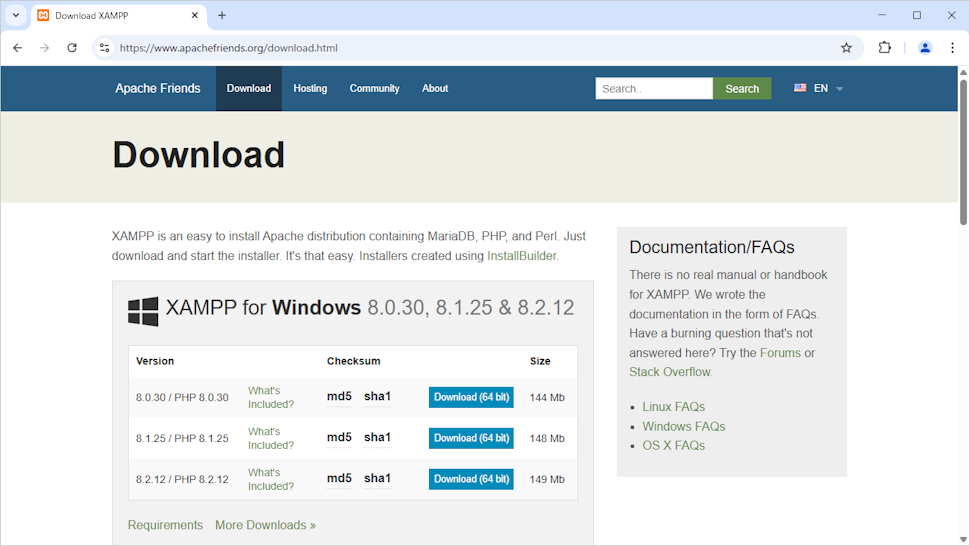
Task: Click the scrollbar down arrow
Action: click(x=963, y=540)
